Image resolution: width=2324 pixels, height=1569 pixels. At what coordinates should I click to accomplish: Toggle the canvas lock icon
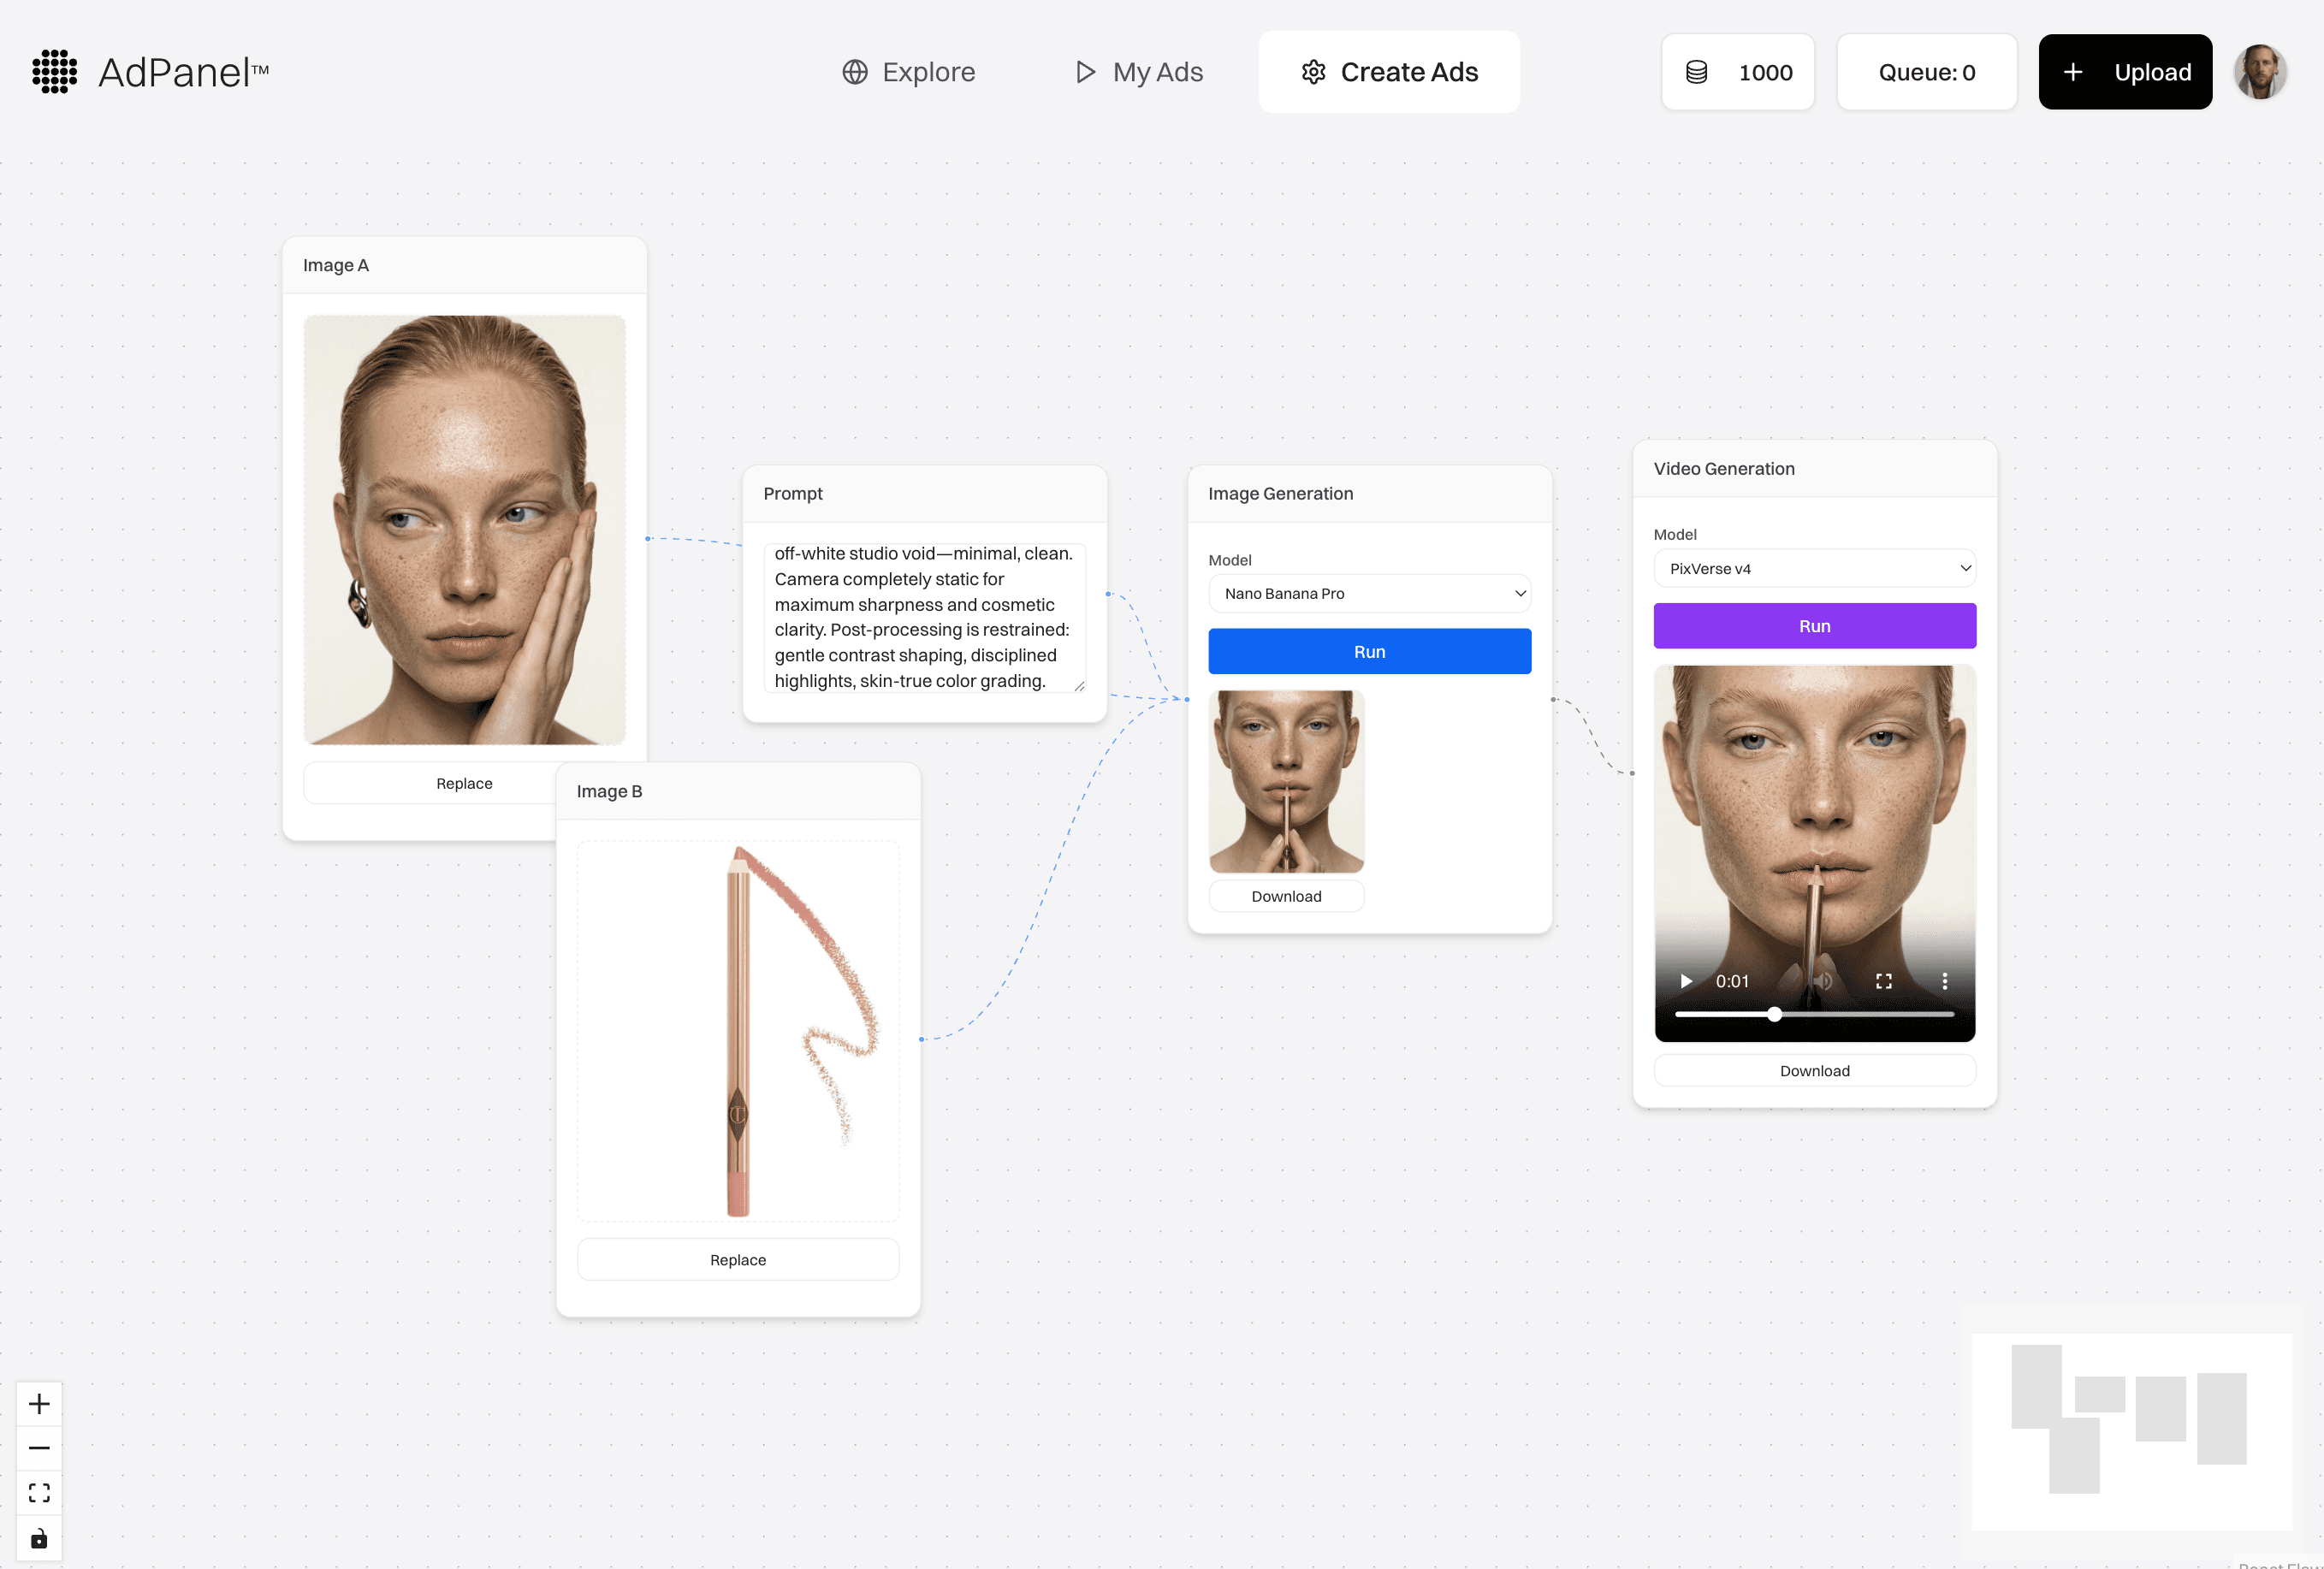click(39, 1538)
